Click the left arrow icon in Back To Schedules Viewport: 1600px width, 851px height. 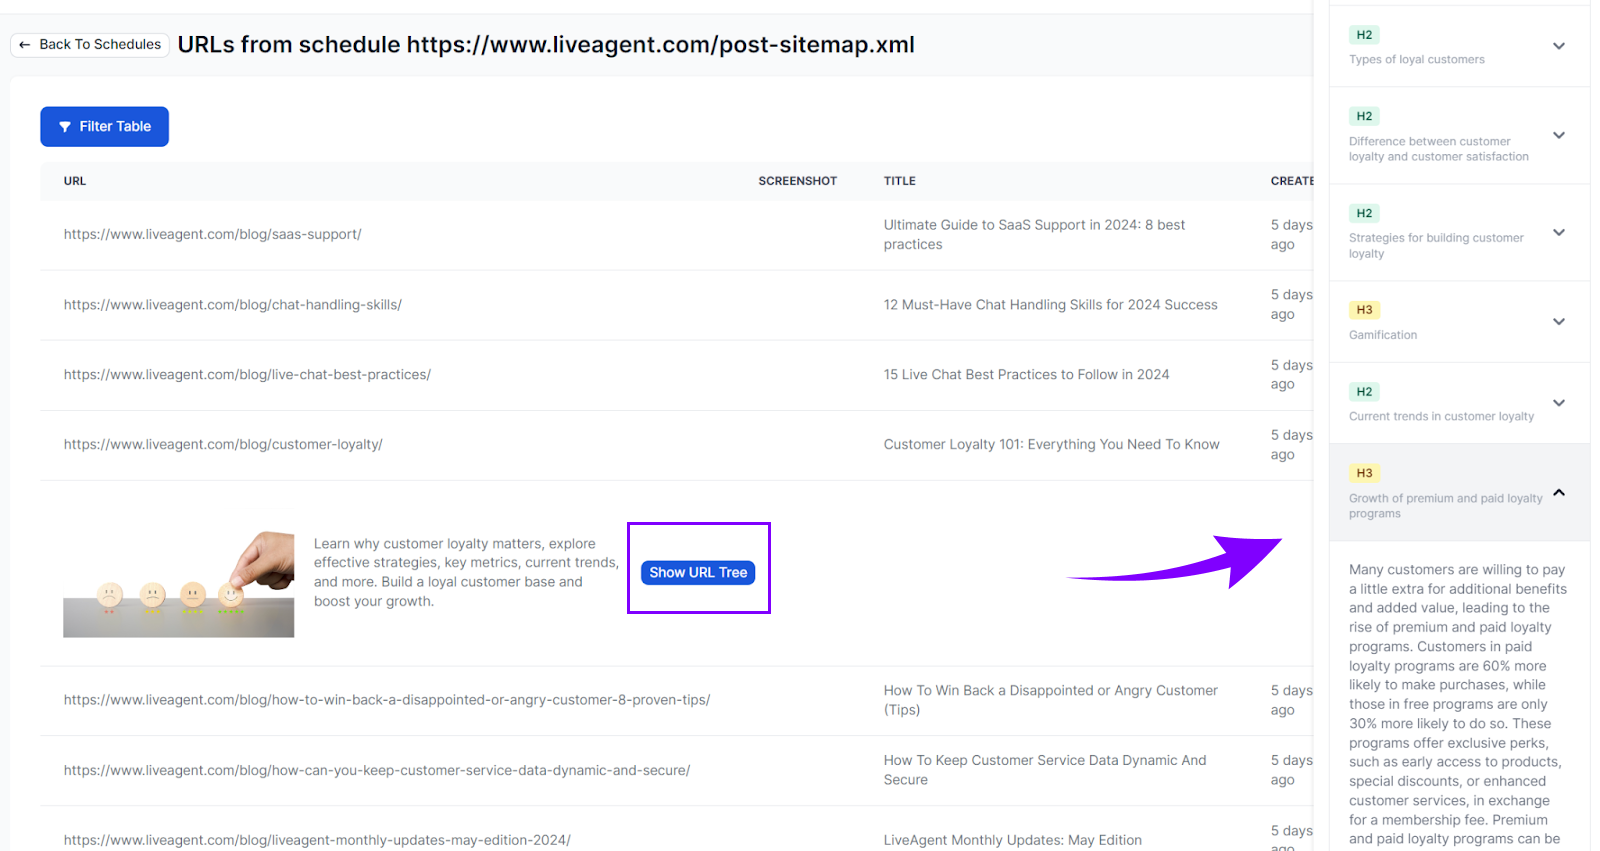pyautogui.click(x=25, y=45)
